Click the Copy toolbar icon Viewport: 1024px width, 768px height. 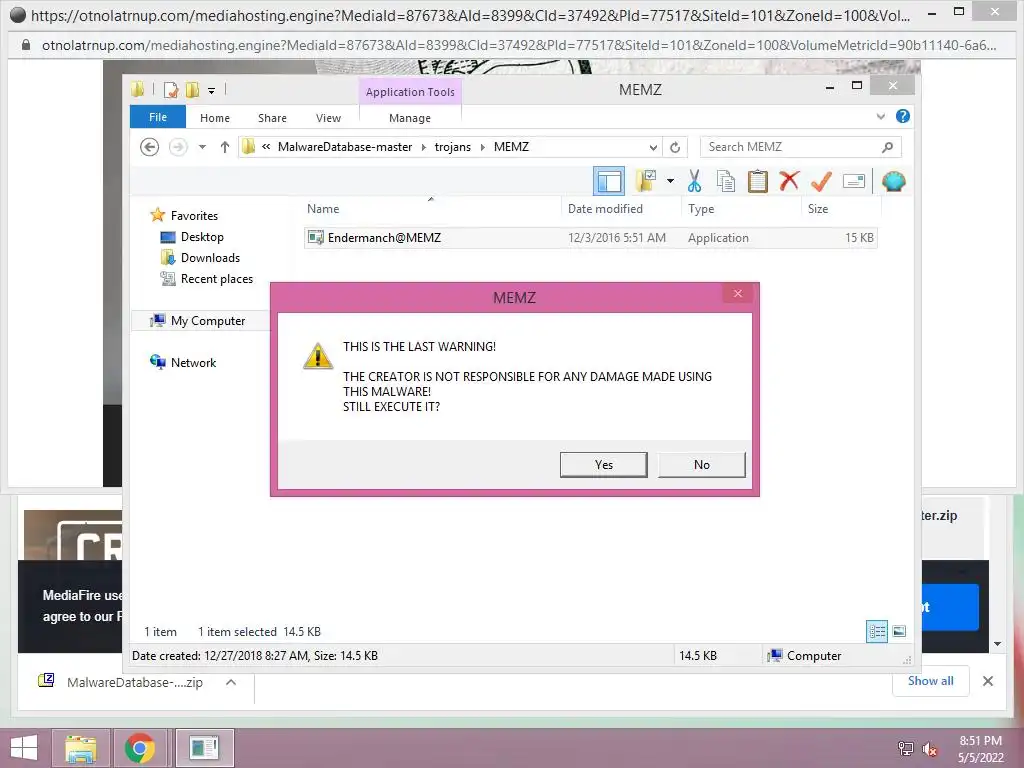click(726, 181)
